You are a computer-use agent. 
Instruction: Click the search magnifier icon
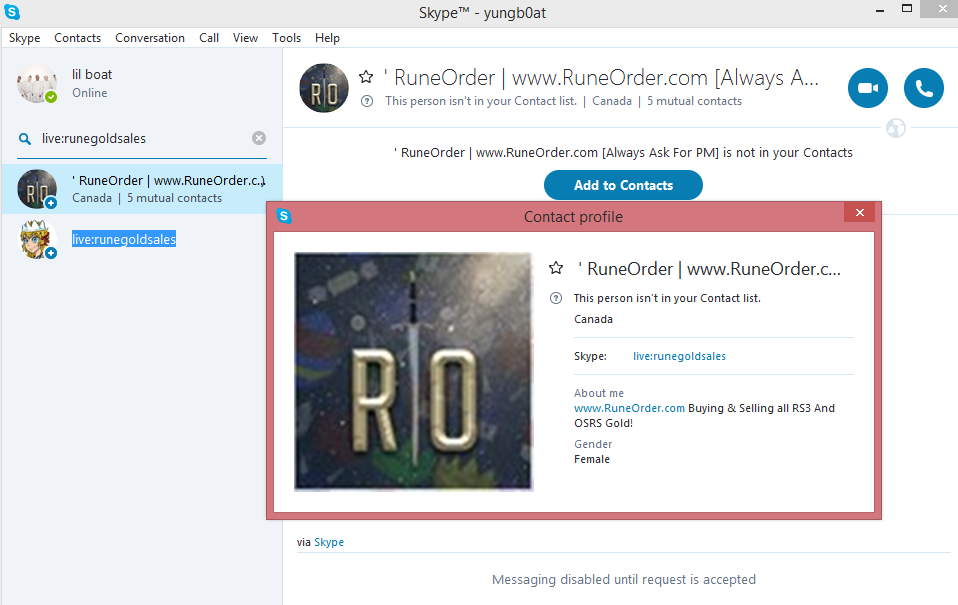point(25,139)
